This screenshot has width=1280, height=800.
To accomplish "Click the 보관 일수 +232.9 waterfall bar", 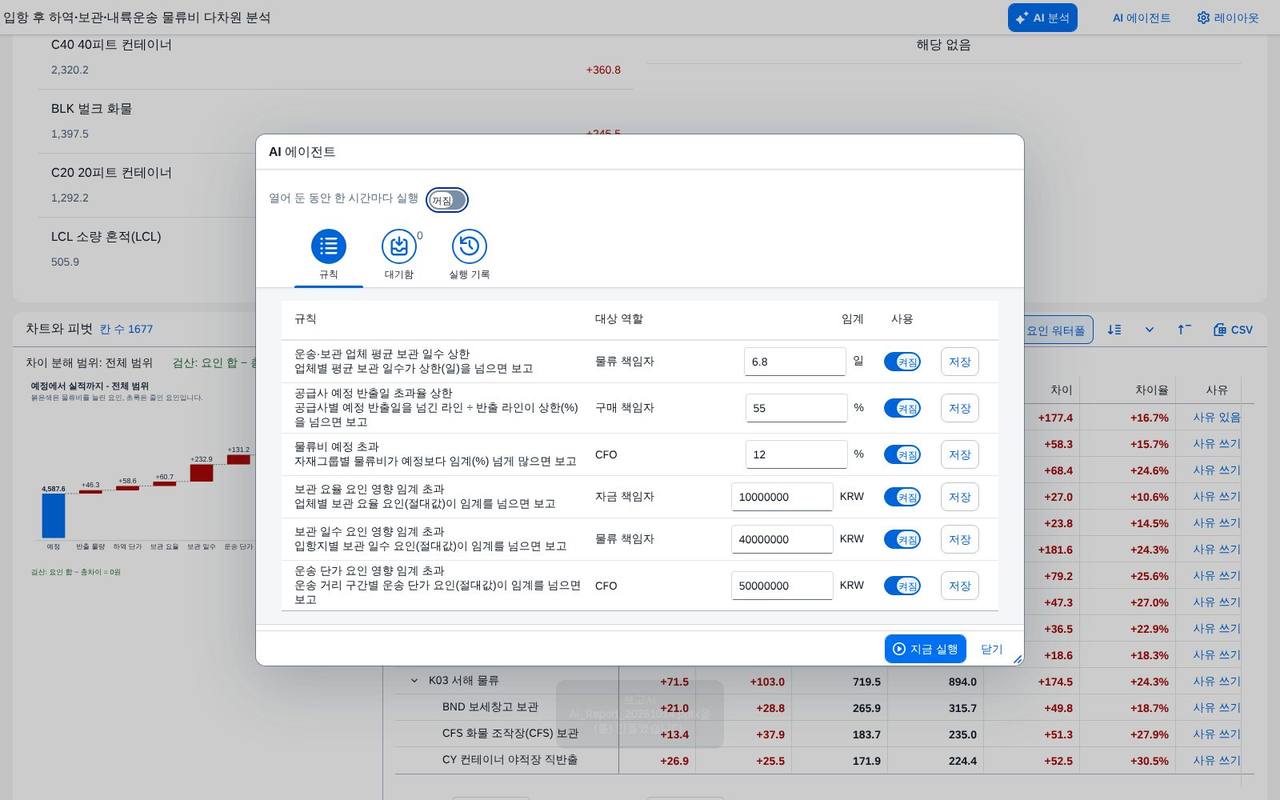I will pyautogui.click(x=202, y=472).
